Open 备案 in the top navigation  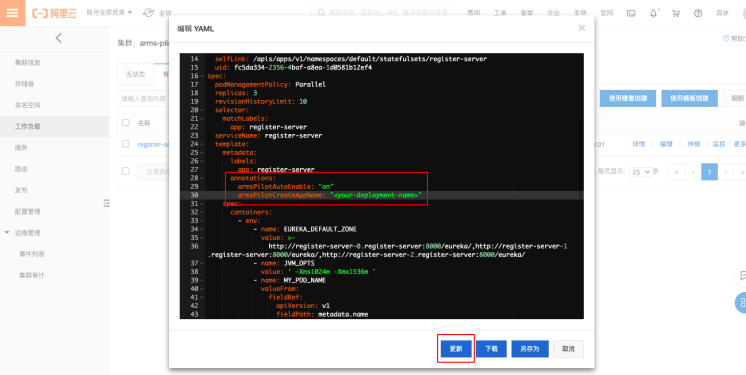[527, 13]
